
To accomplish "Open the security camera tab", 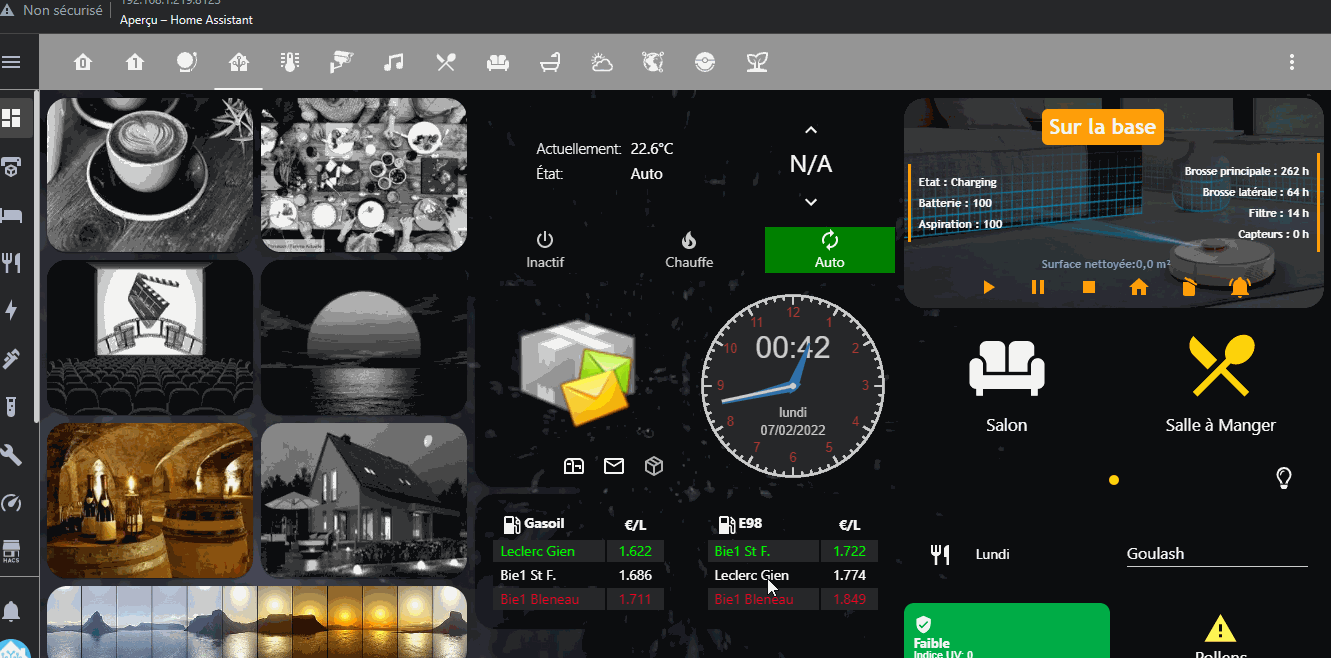I will tap(342, 63).
